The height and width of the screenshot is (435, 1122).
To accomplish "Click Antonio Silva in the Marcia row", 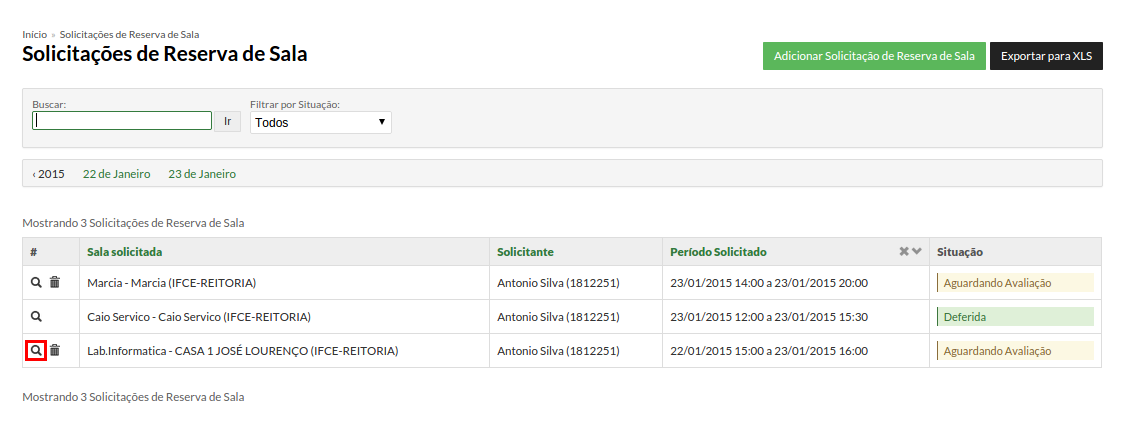I will [558, 283].
